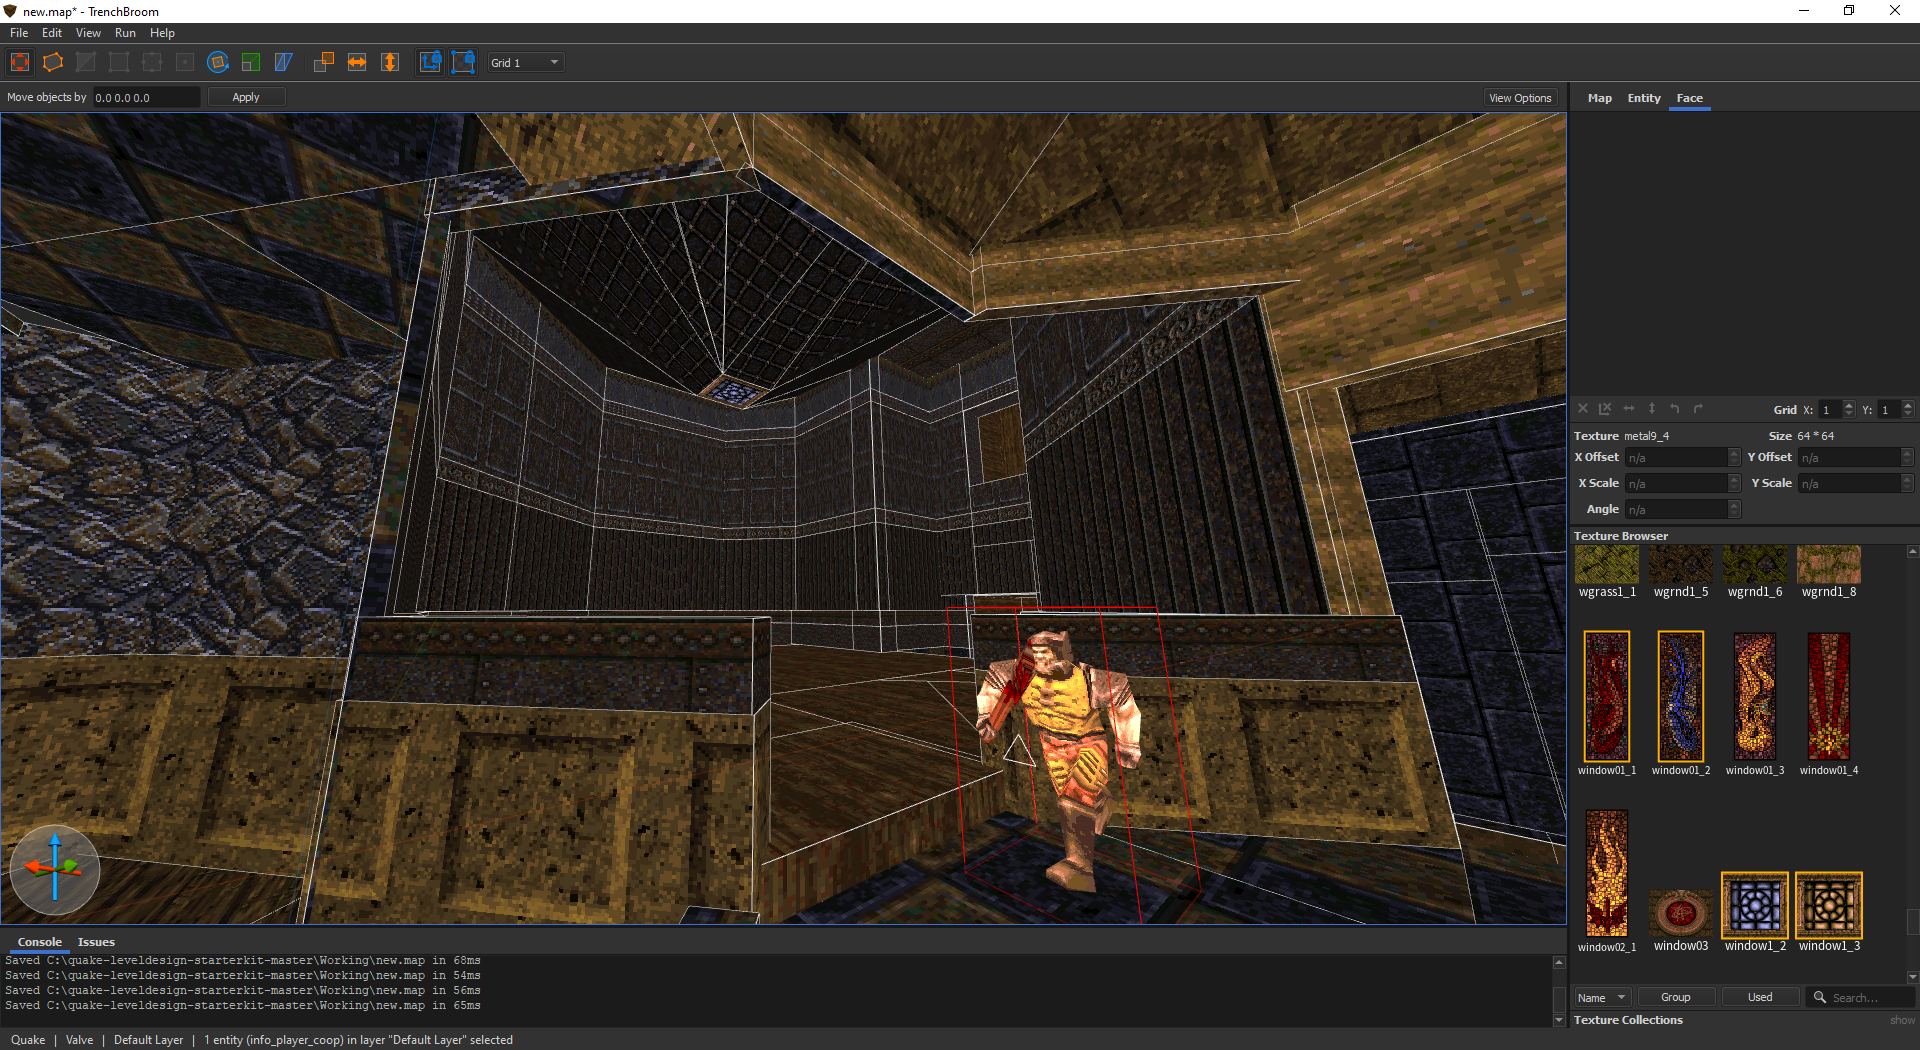The height and width of the screenshot is (1050, 1920).
Task: Open the Name sort dropdown
Action: coord(1603,997)
